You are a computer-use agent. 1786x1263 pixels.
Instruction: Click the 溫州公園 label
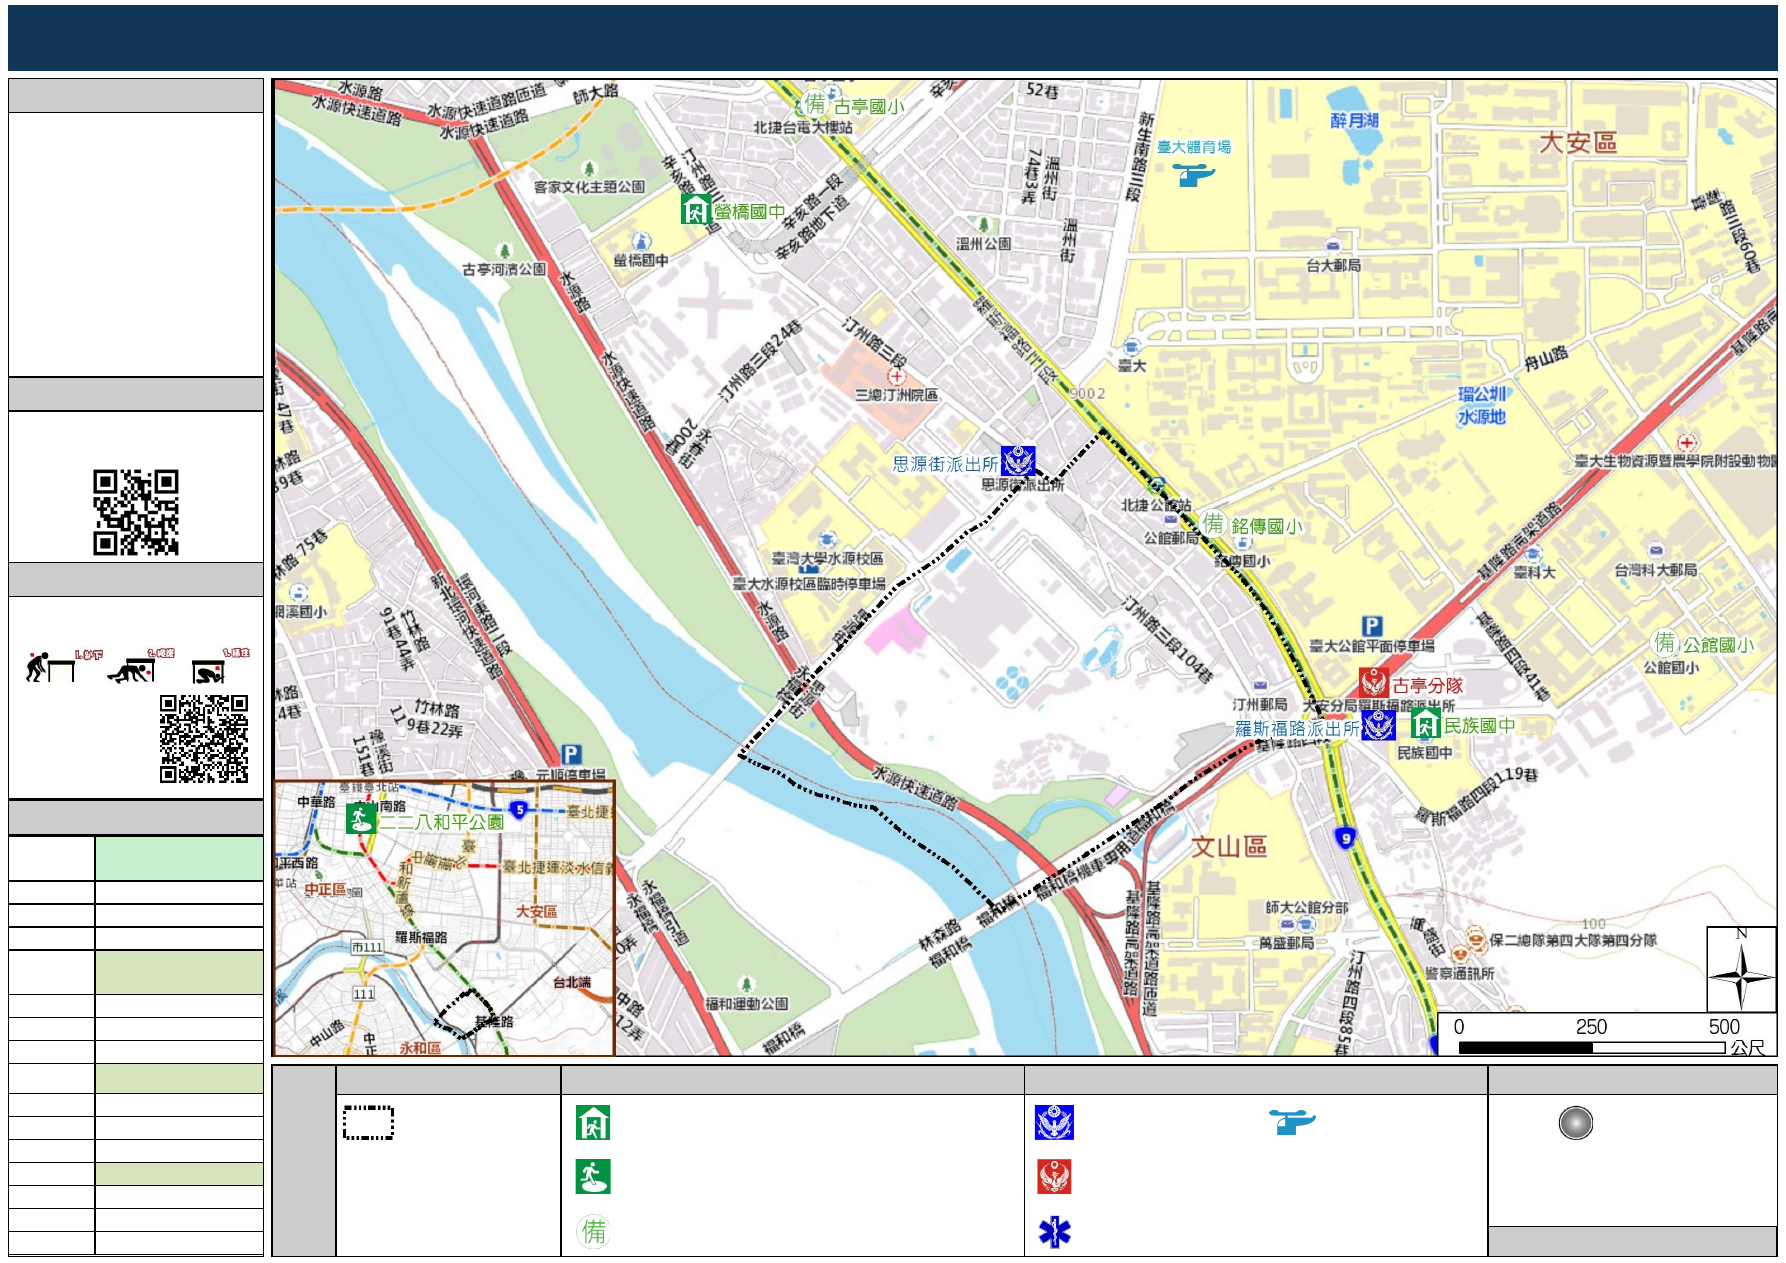coord(983,243)
